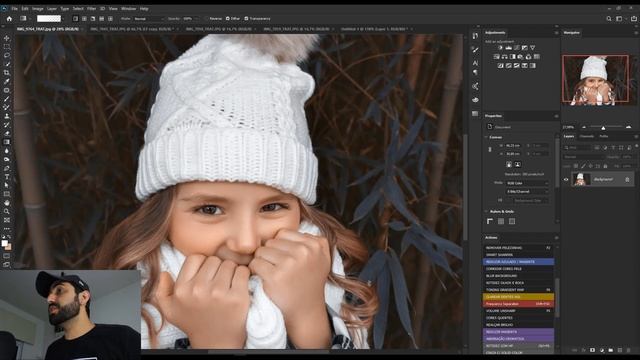Select the Rectangular Marquee tool
The width and height of the screenshot is (640, 360).
(x=7, y=47)
